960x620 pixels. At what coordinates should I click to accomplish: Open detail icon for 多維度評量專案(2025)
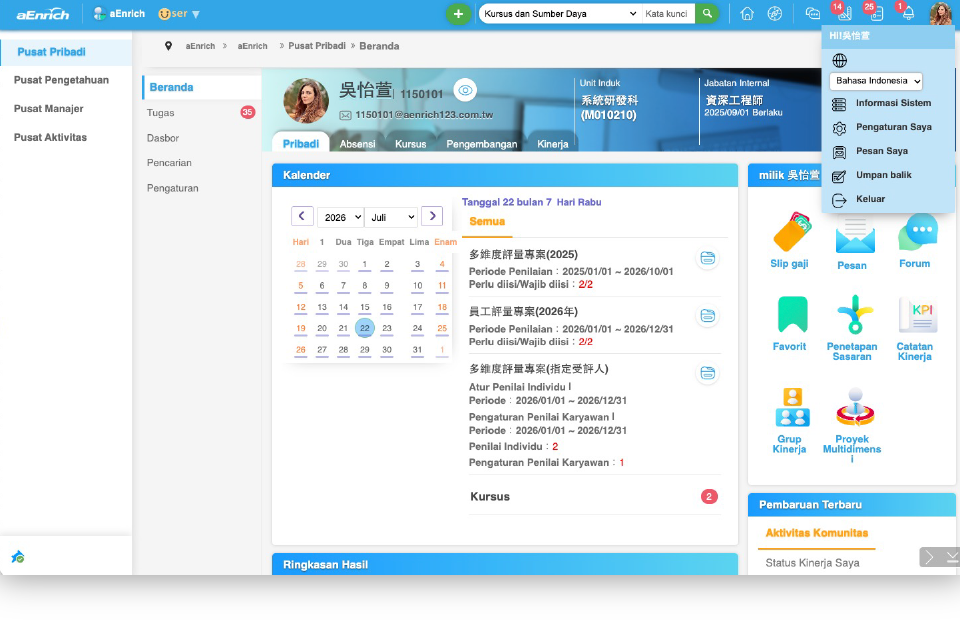click(708, 258)
